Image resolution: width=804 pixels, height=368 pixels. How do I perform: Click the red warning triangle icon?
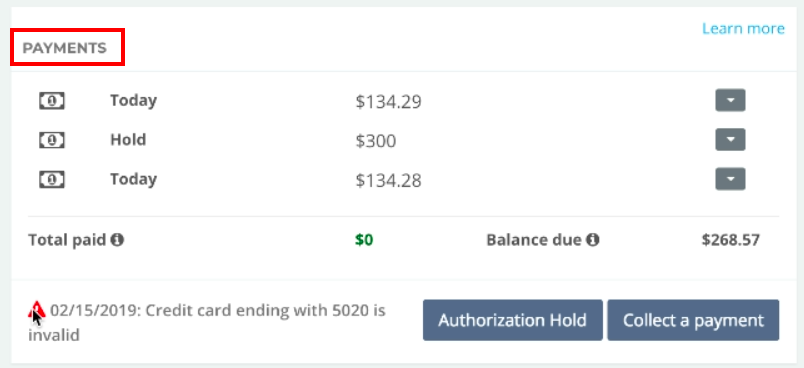tap(36, 309)
